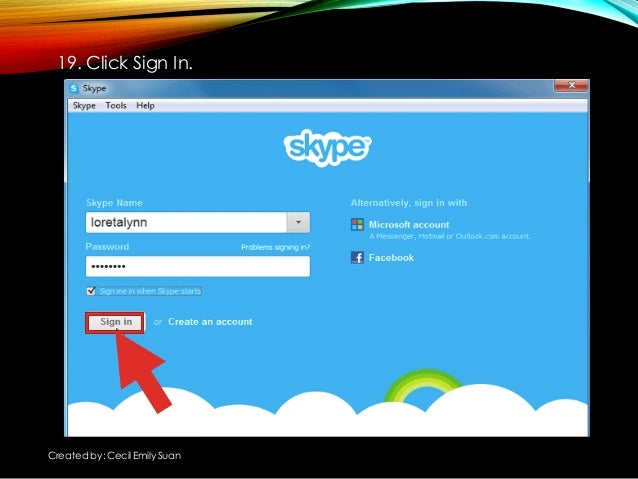638x479 pixels.
Task: Click the Messenger, Hotmail or Outlook.com description text
Action: [x=450, y=236]
